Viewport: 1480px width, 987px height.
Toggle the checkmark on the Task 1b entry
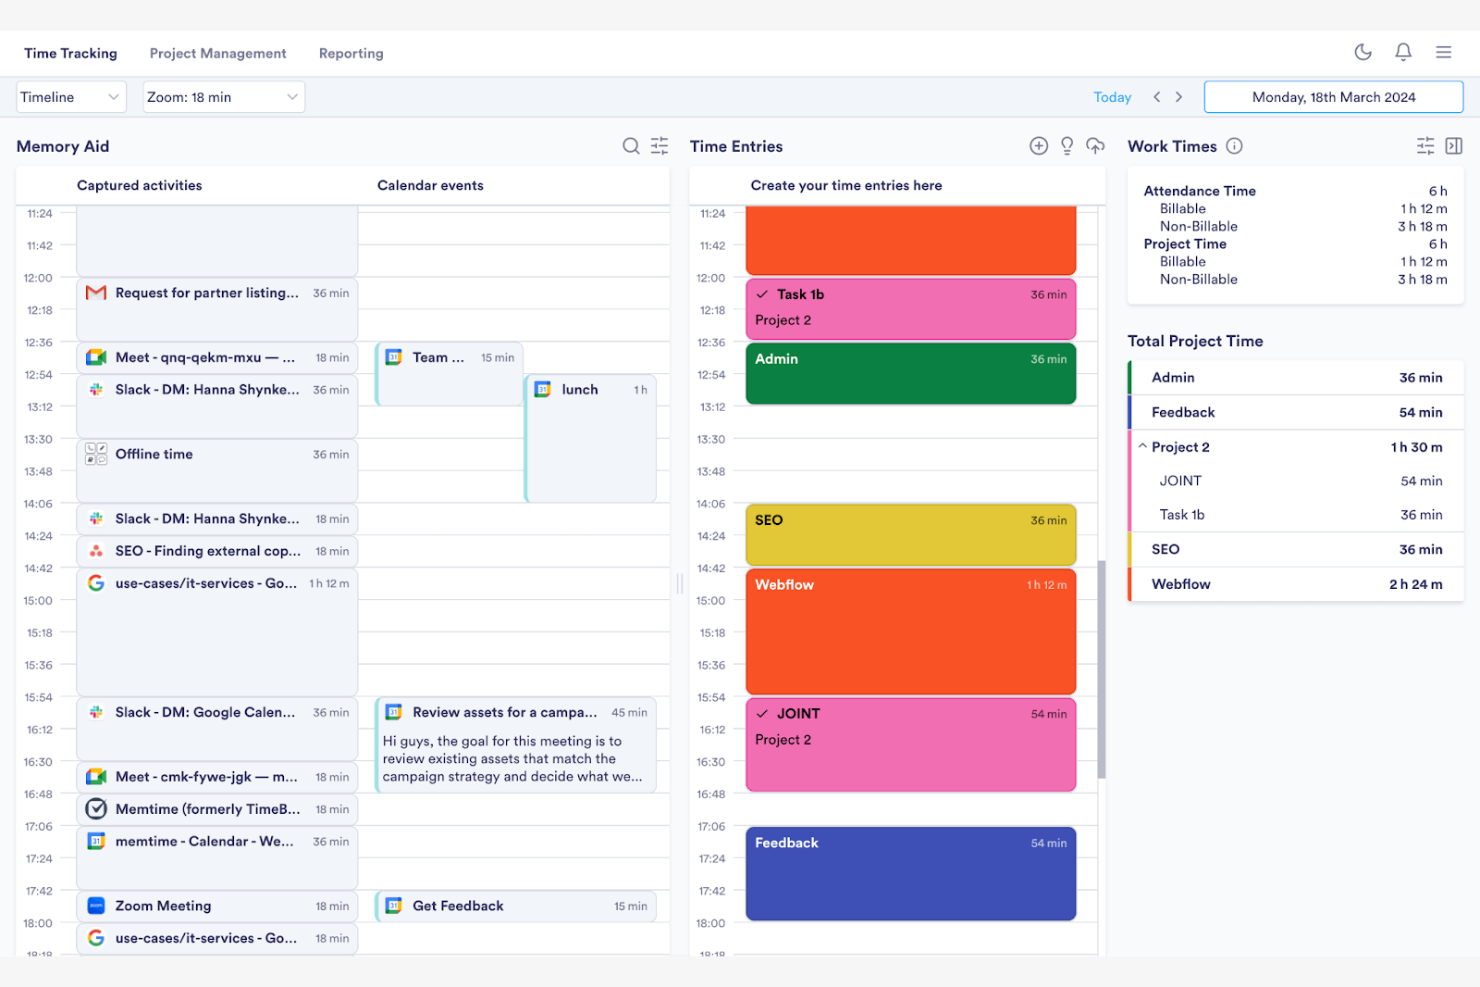[x=762, y=293]
